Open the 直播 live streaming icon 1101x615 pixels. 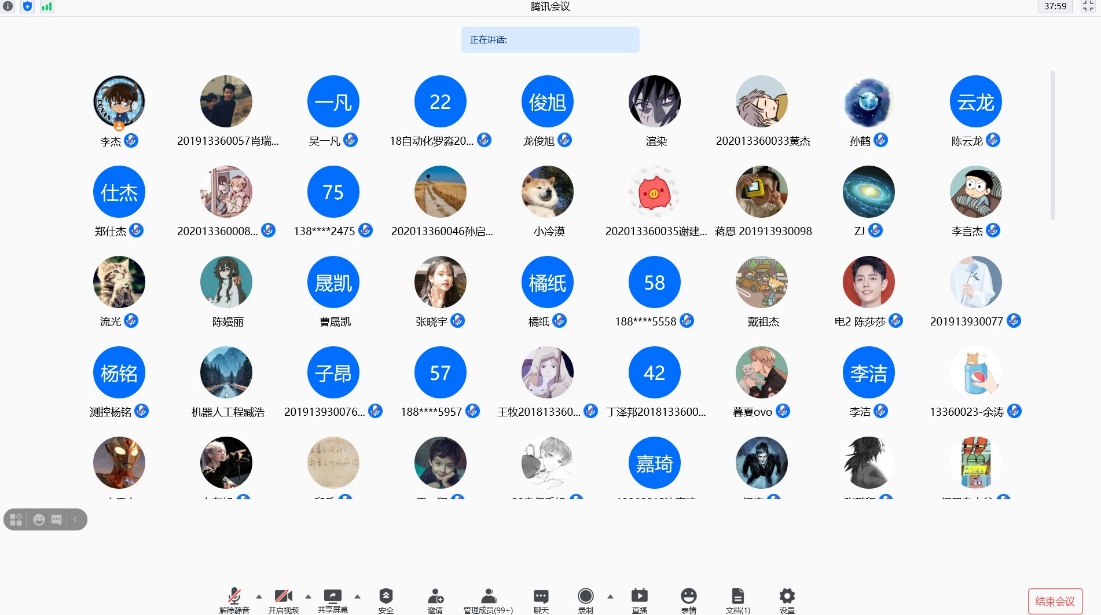[639, 597]
